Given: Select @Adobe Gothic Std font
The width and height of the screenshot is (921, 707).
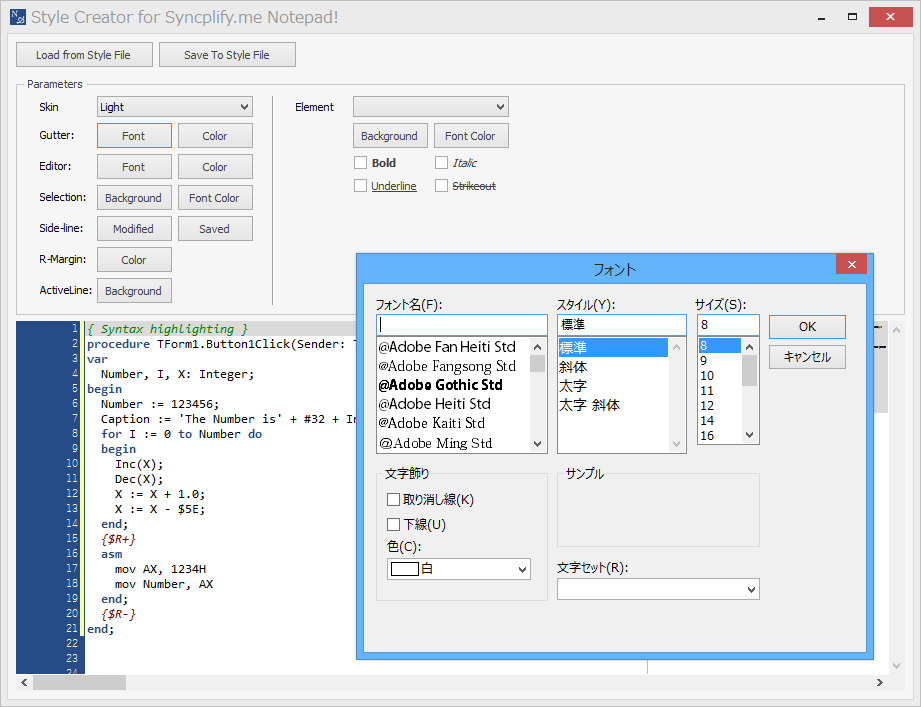Looking at the screenshot, I should pos(441,385).
